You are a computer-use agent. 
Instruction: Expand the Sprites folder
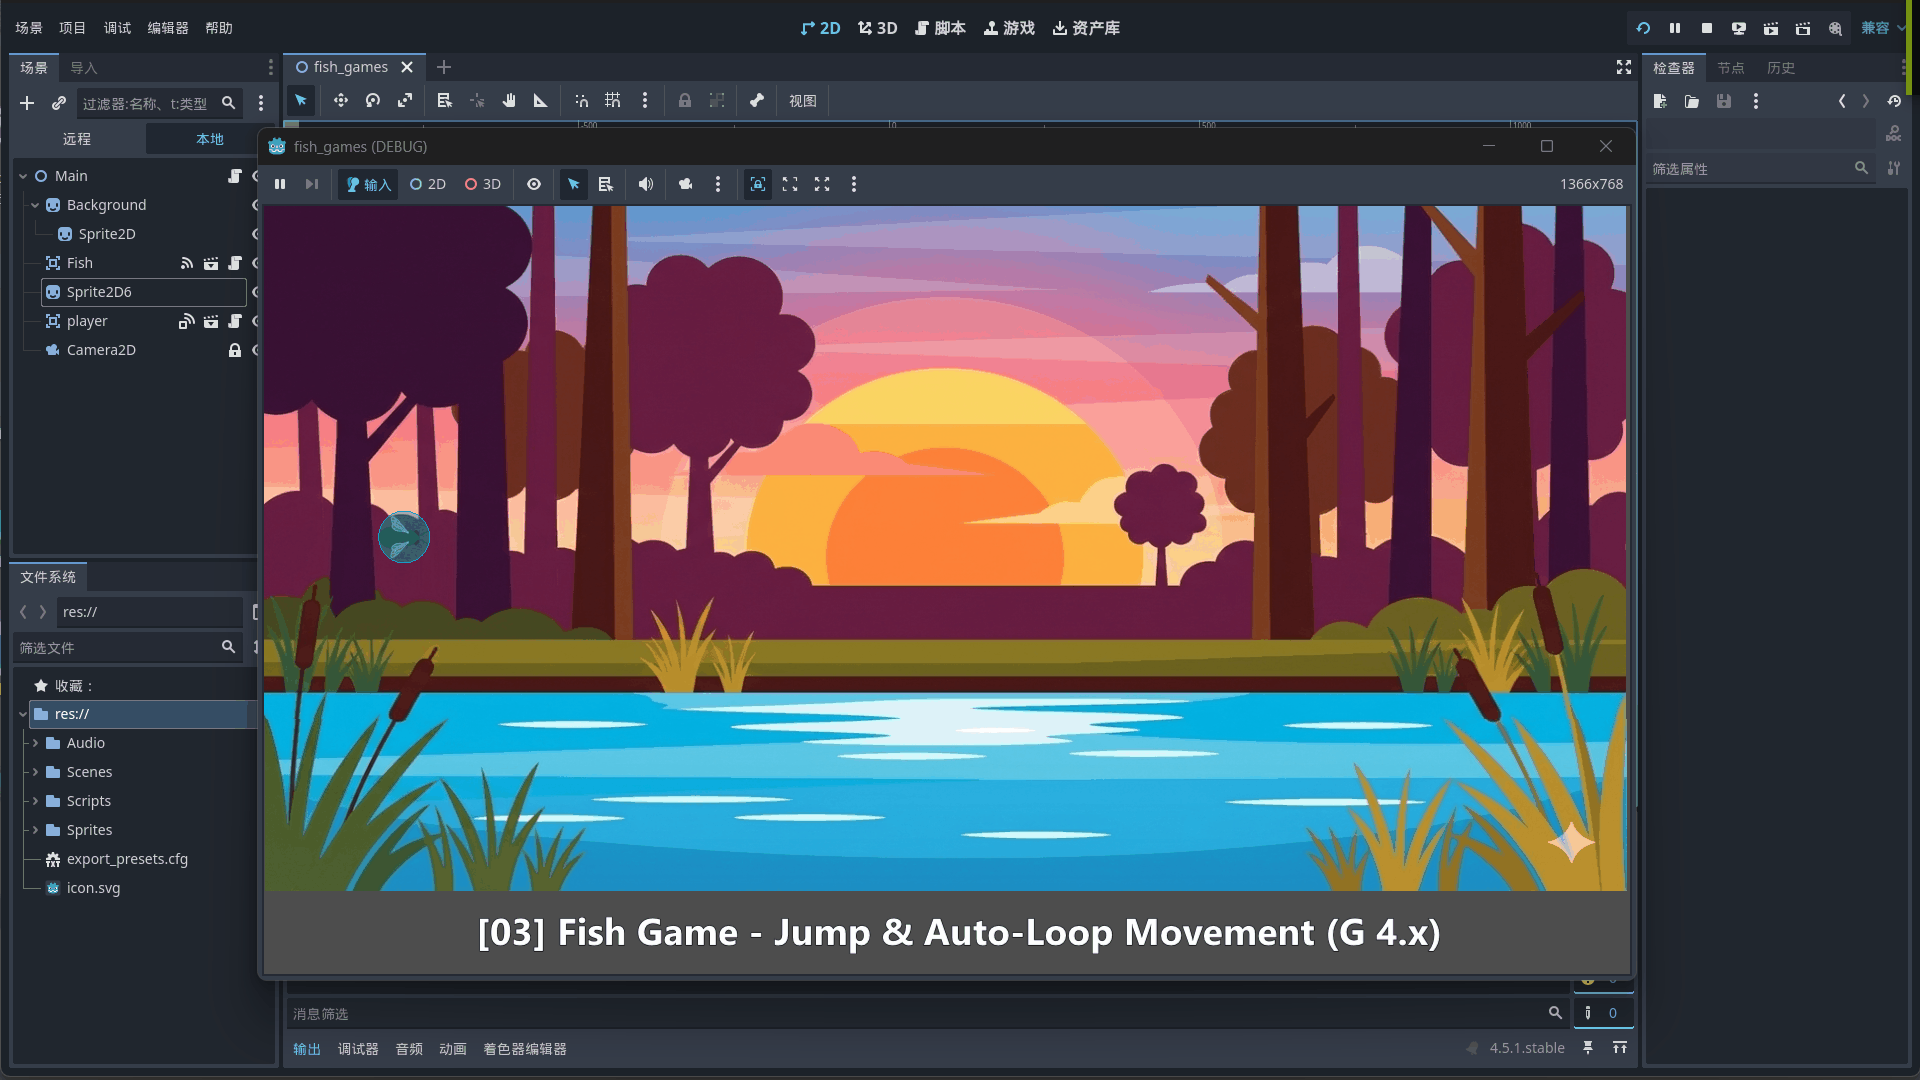(x=35, y=830)
